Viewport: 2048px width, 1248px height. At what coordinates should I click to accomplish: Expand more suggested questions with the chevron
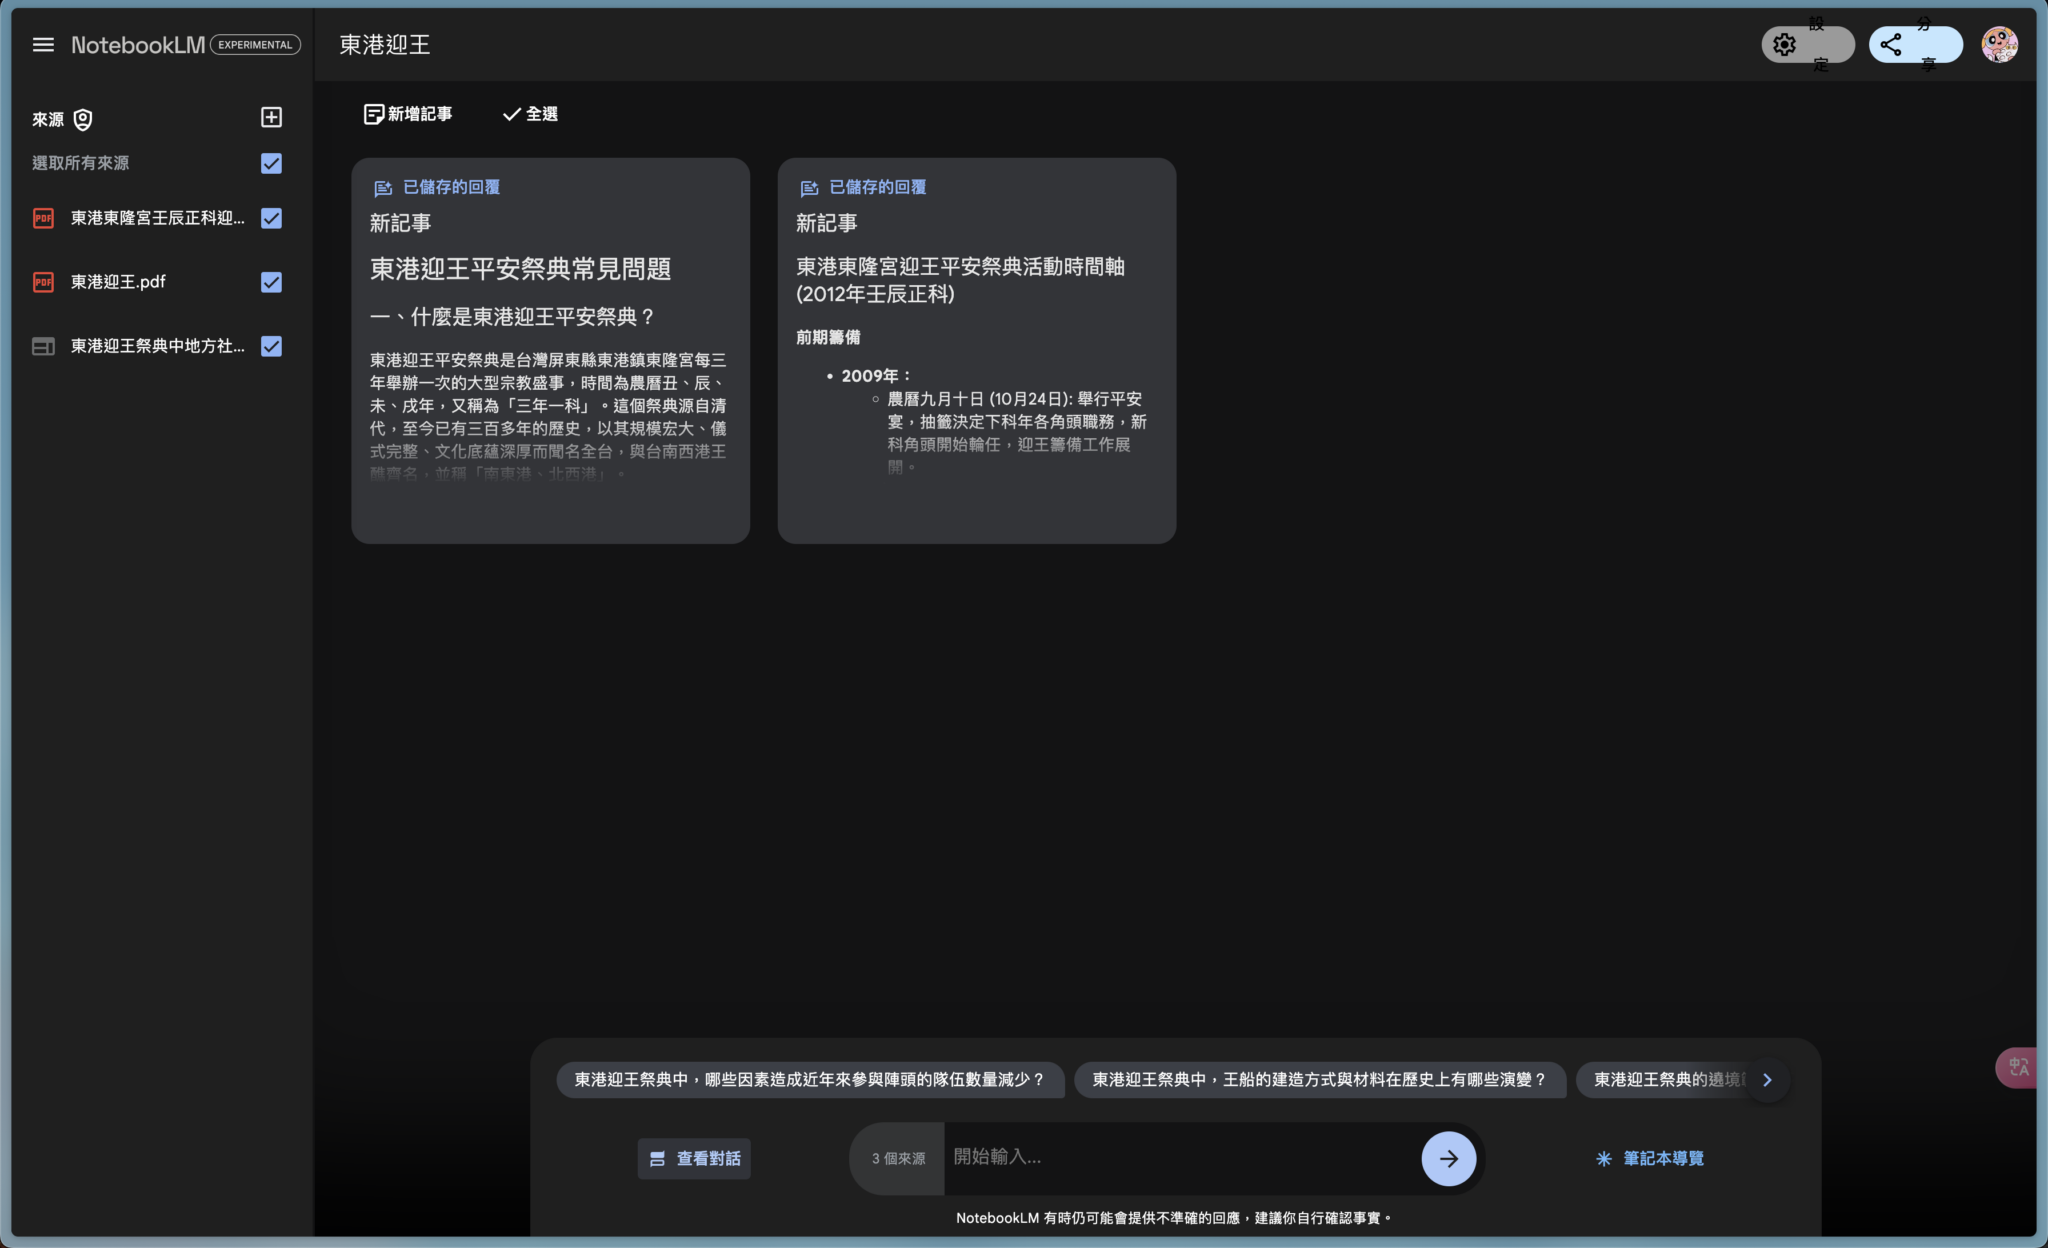point(1767,1080)
